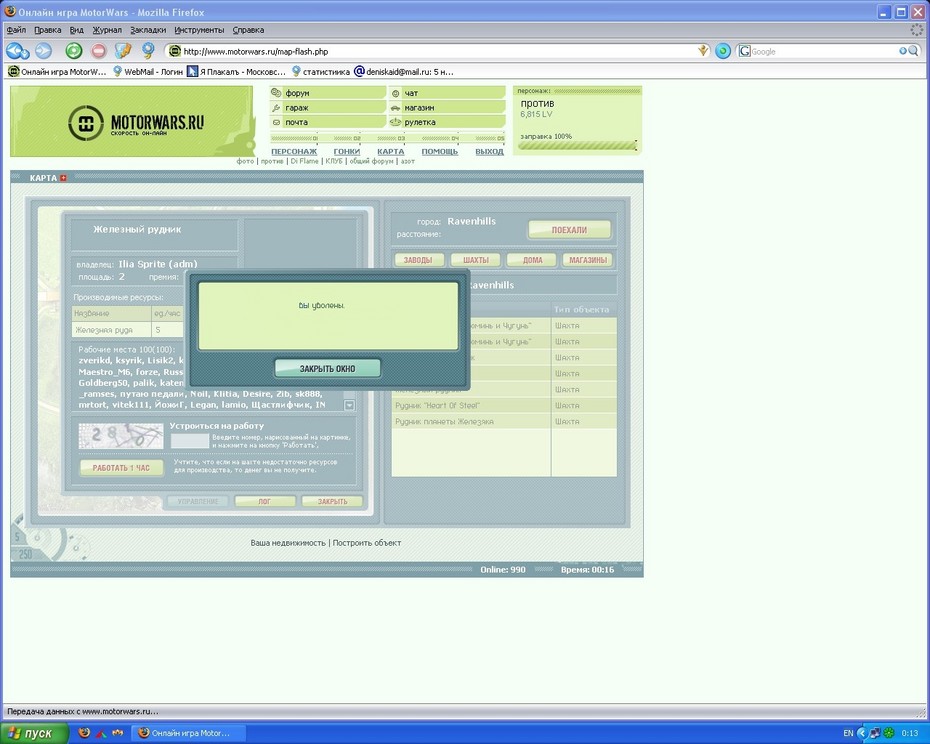The width and height of the screenshot is (930, 744).
Task: Click the ГОНКИ navigation tab
Action: coord(346,151)
